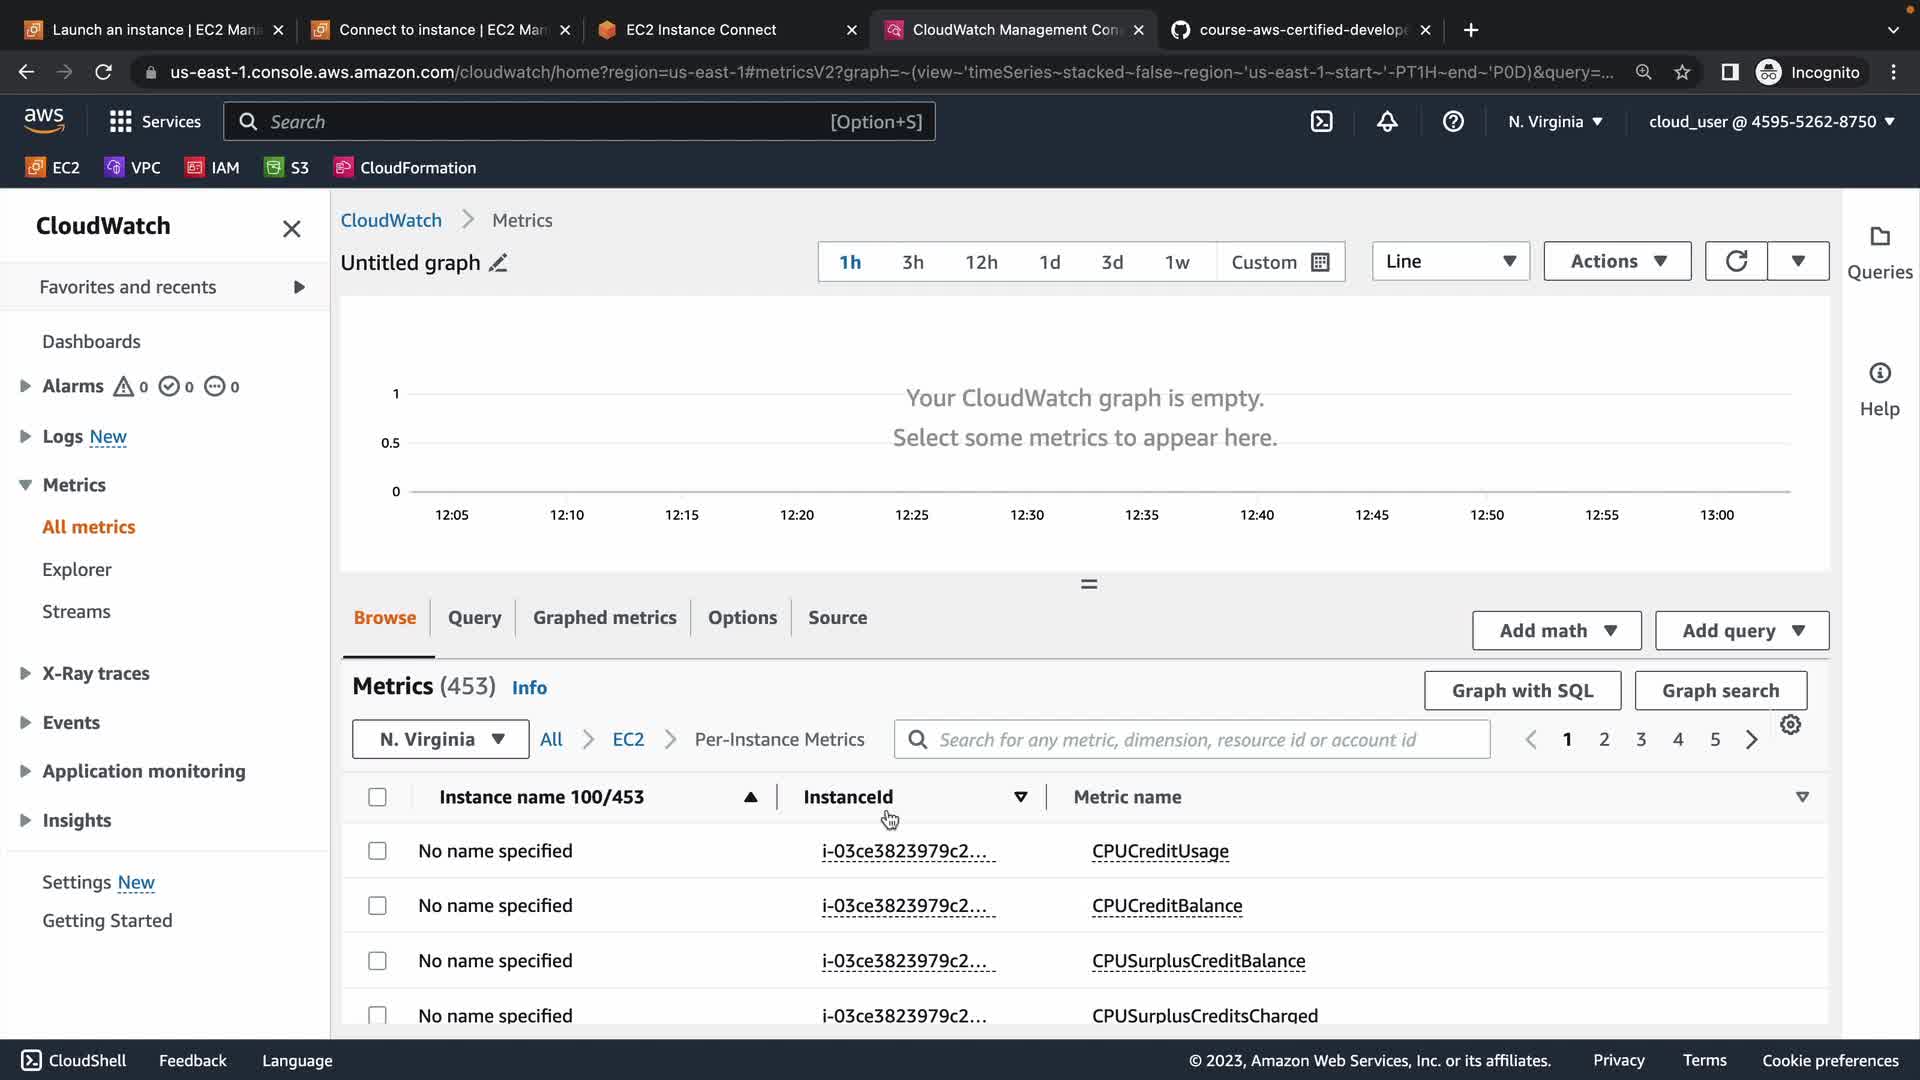This screenshot has width=1920, height=1080.
Task: Click the Graph with SQL button
Action: [1522, 691]
